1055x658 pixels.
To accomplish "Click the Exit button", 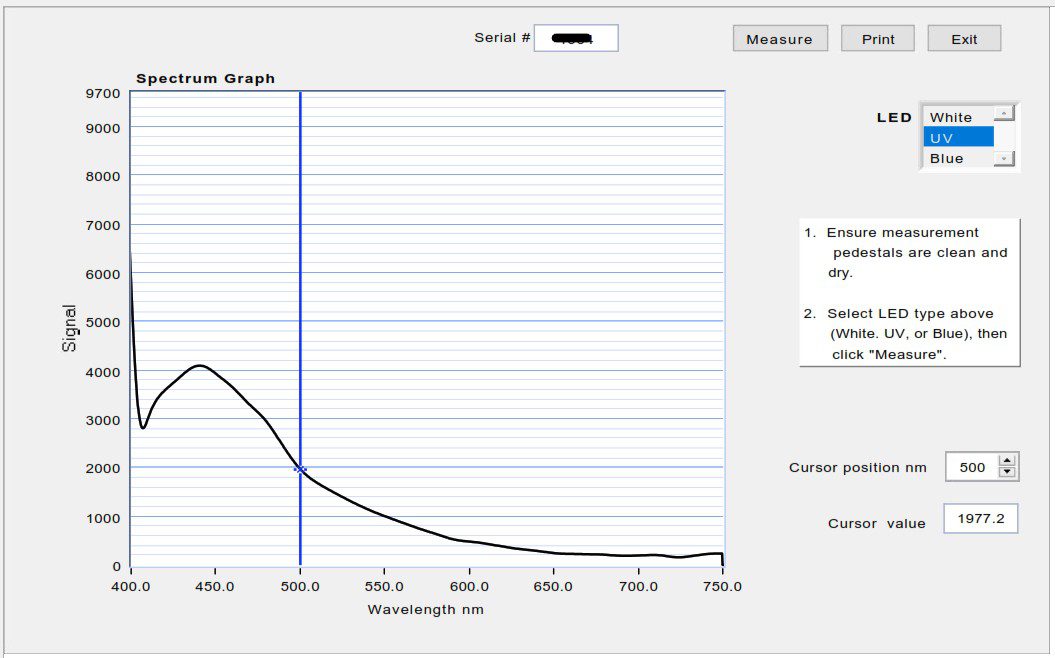I will 963,38.
